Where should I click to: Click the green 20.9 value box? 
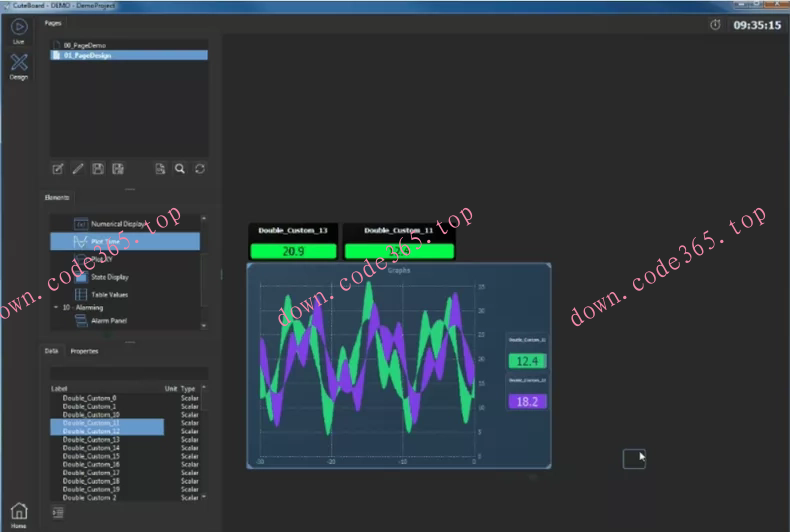pos(293,251)
